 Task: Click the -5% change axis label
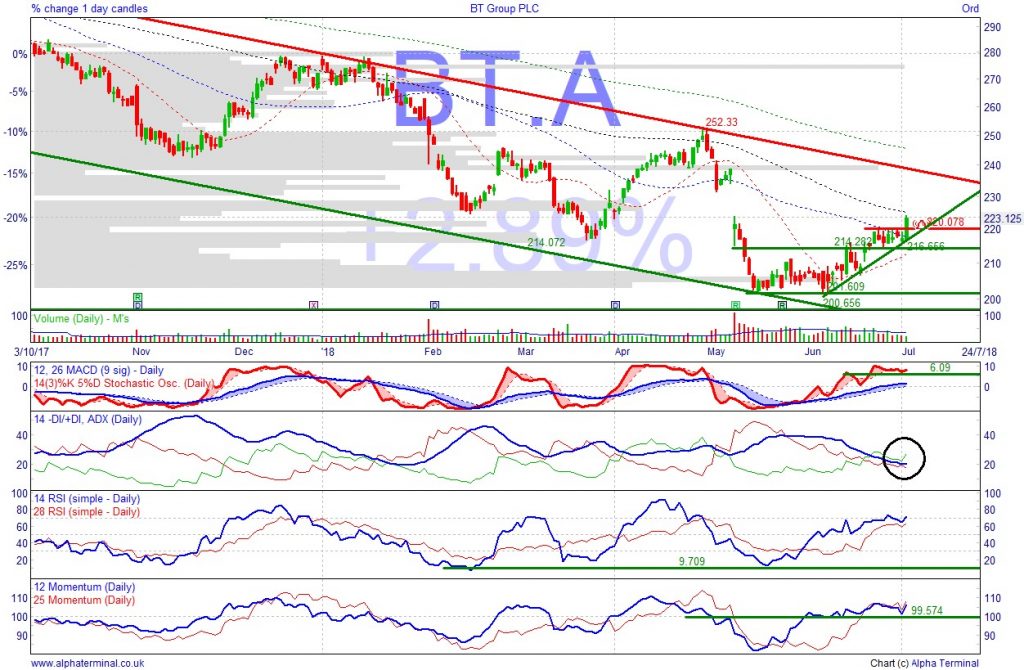[x=18, y=92]
